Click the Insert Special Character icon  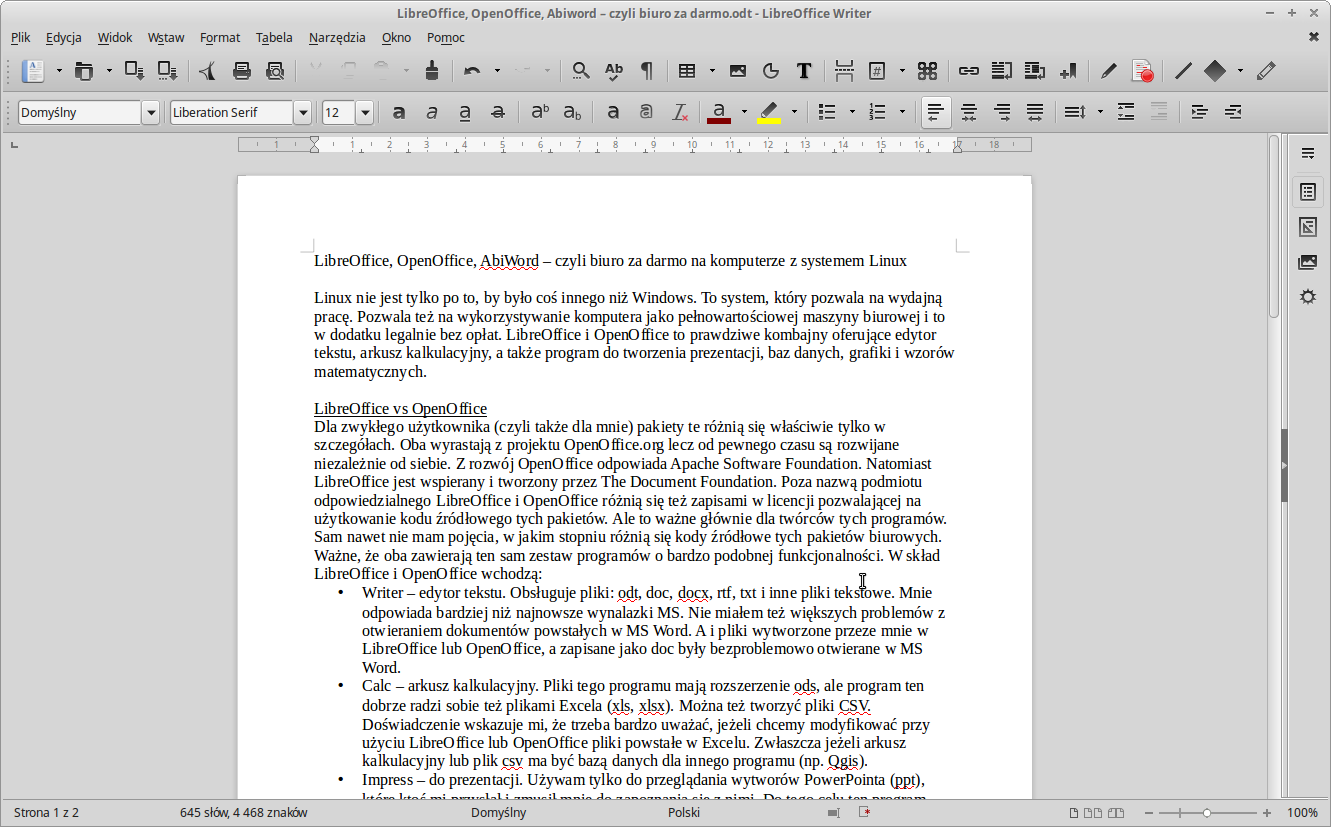928,71
